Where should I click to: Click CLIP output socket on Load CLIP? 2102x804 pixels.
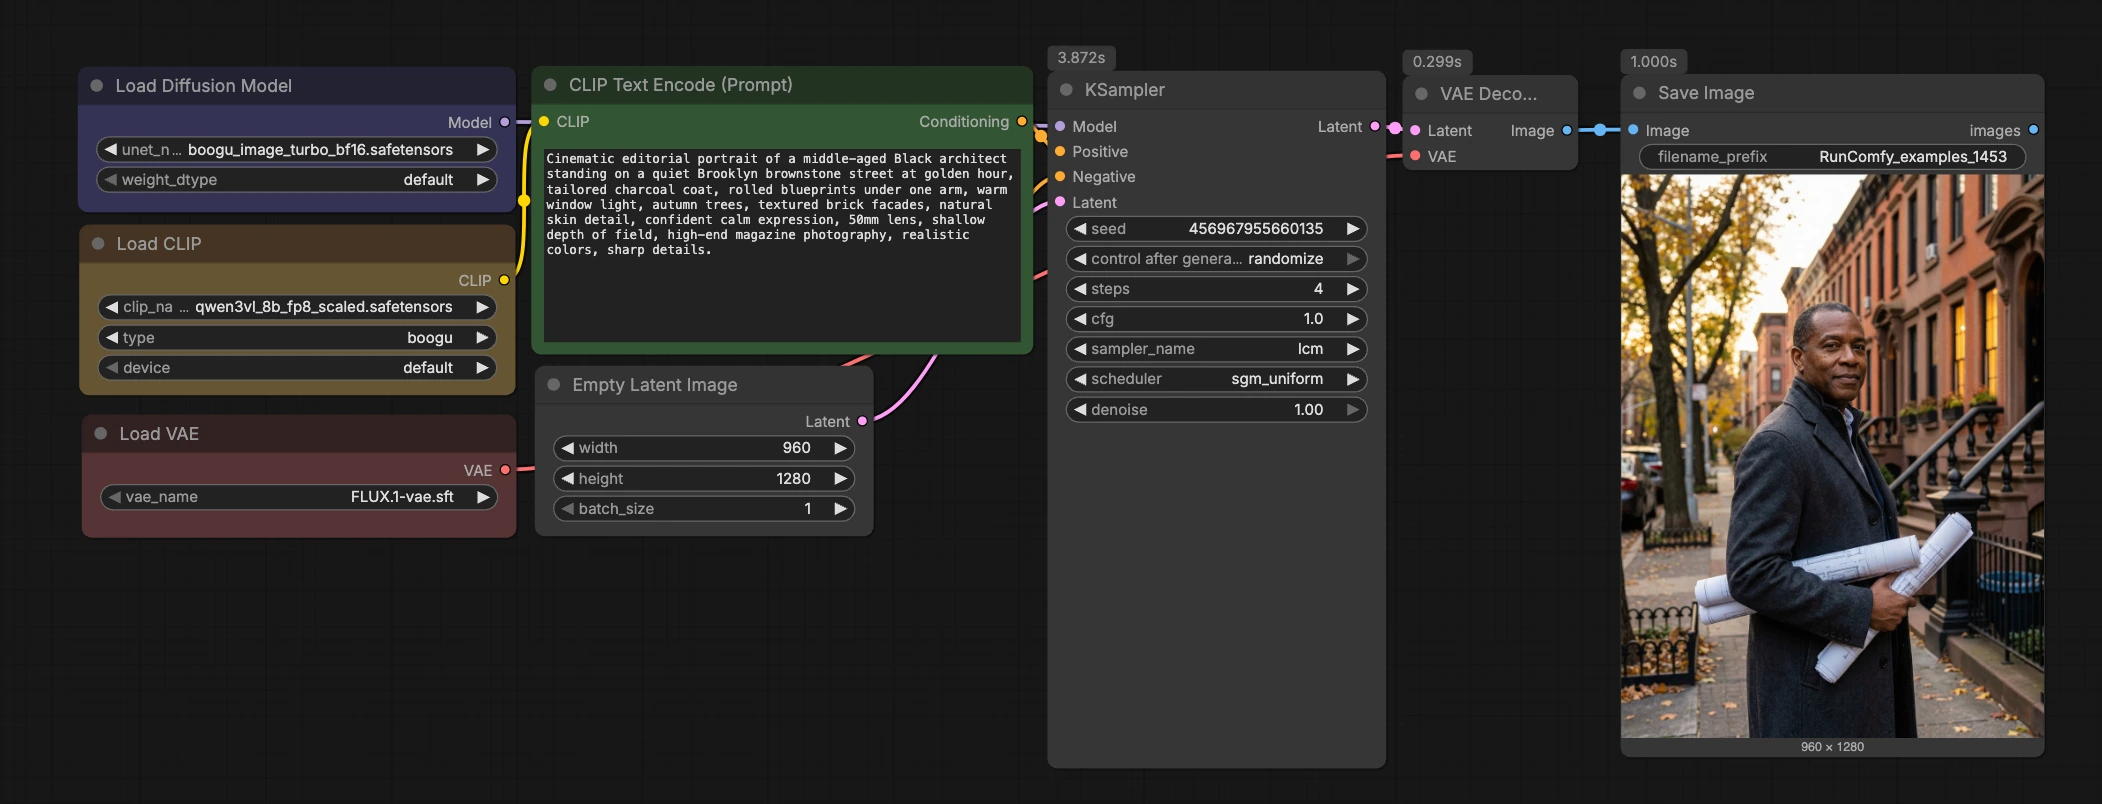pos(504,280)
